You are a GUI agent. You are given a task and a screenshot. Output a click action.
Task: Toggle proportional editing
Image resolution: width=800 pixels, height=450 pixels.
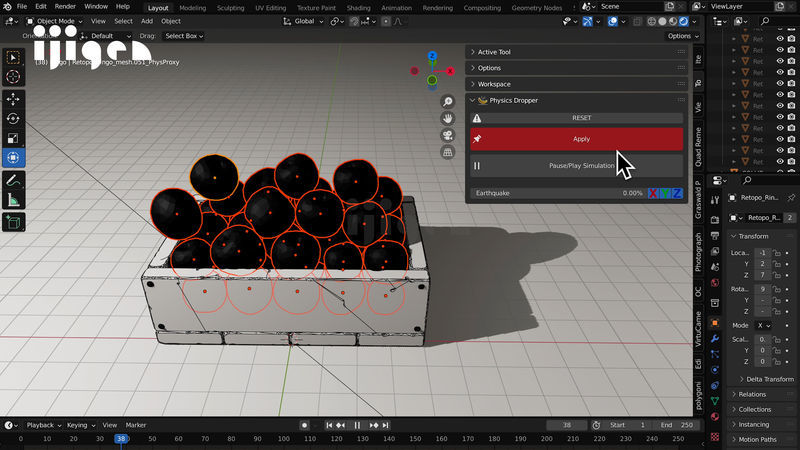click(x=386, y=21)
